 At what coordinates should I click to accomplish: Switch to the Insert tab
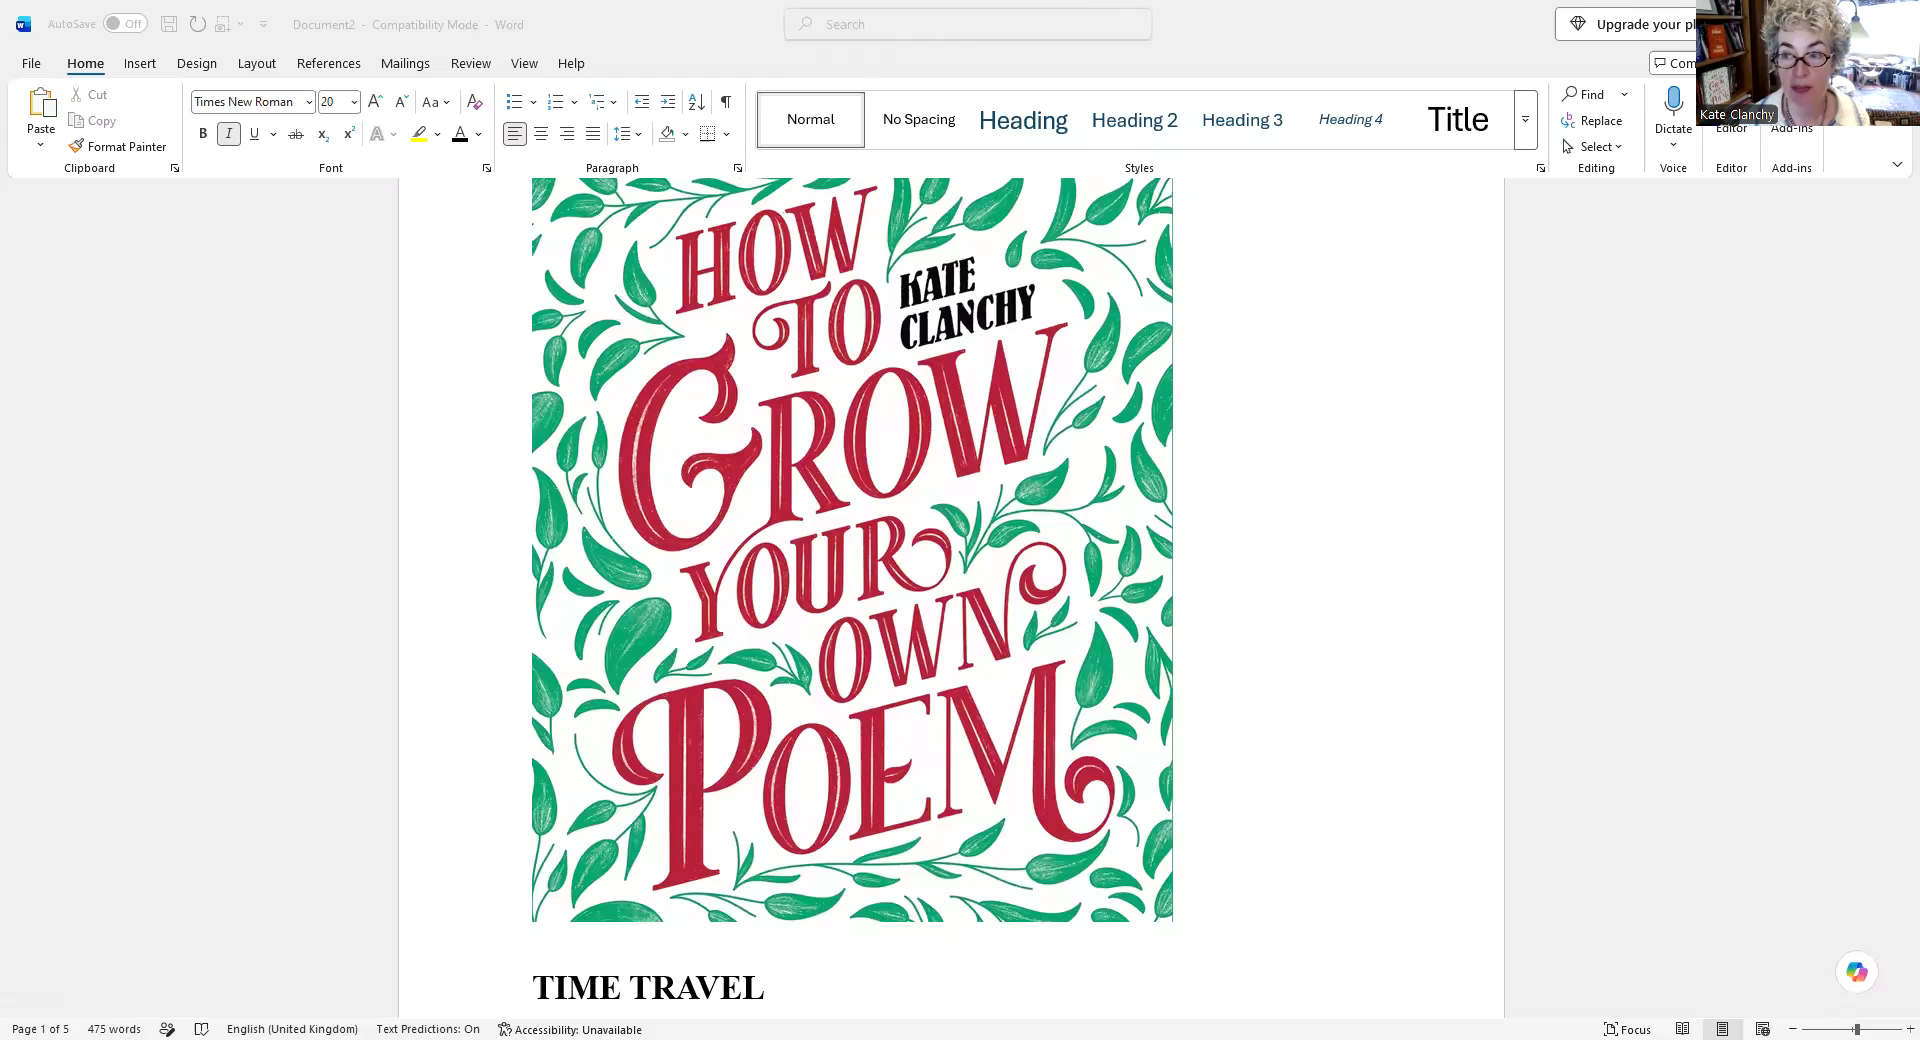(x=140, y=63)
